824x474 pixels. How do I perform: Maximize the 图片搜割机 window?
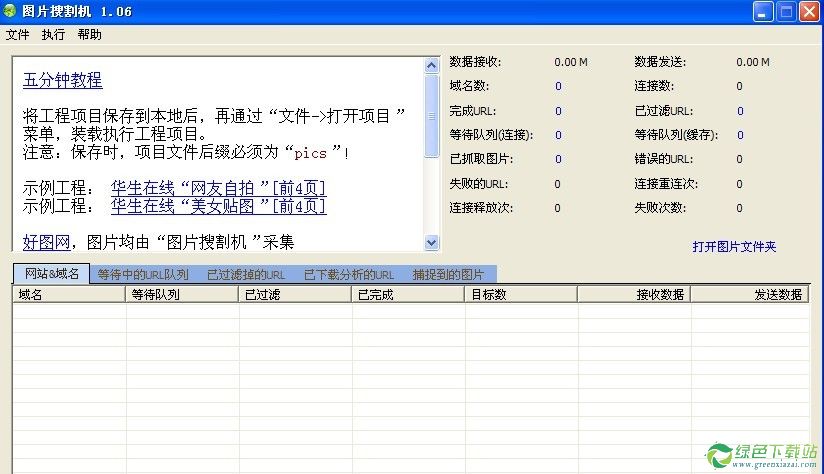[x=785, y=12]
